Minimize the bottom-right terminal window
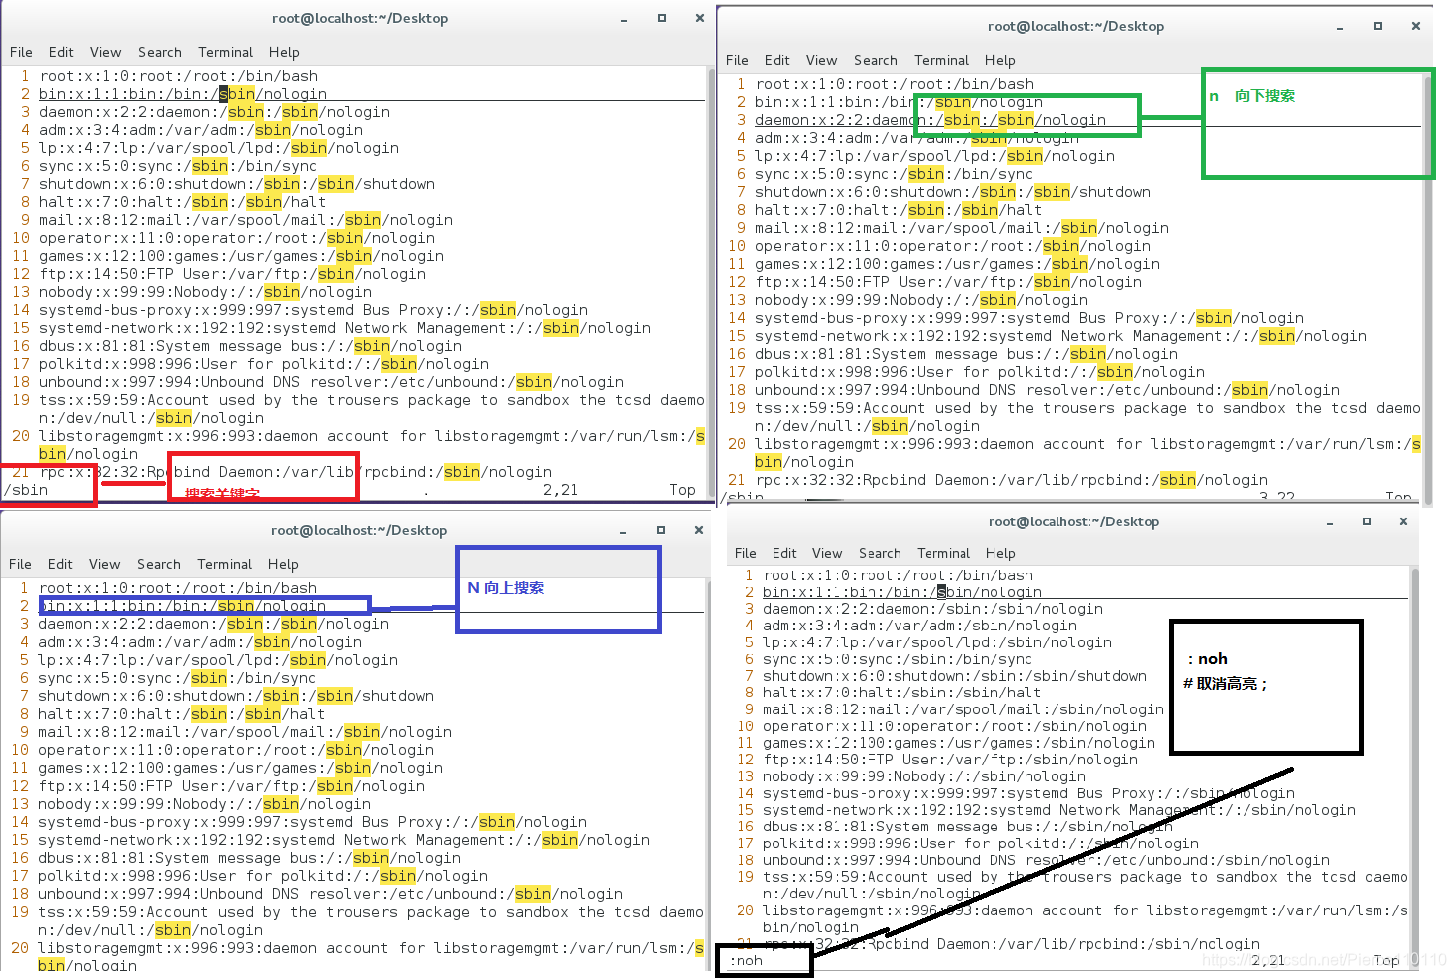The width and height of the screenshot is (1456, 978). click(1329, 522)
